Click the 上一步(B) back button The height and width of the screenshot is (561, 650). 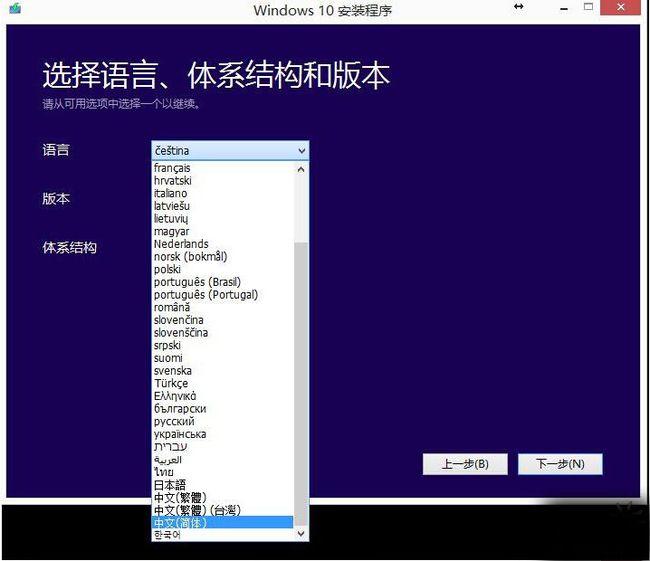pos(465,464)
